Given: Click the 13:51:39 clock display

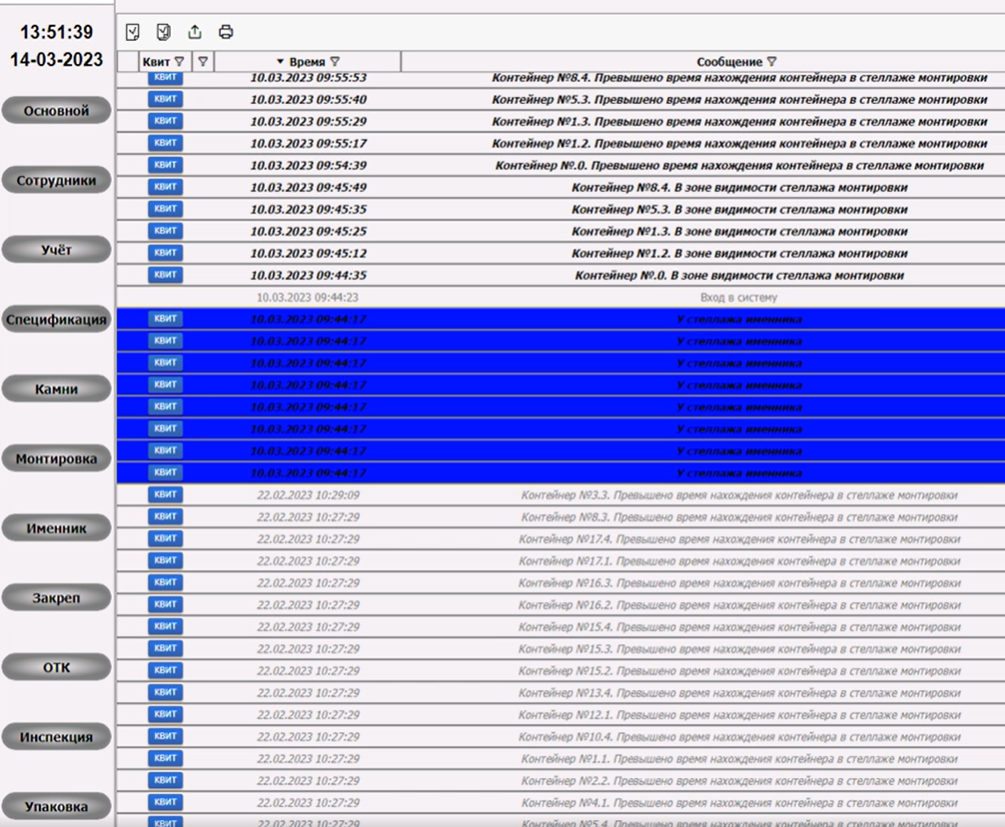Looking at the screenshot, I should [56, 32].
